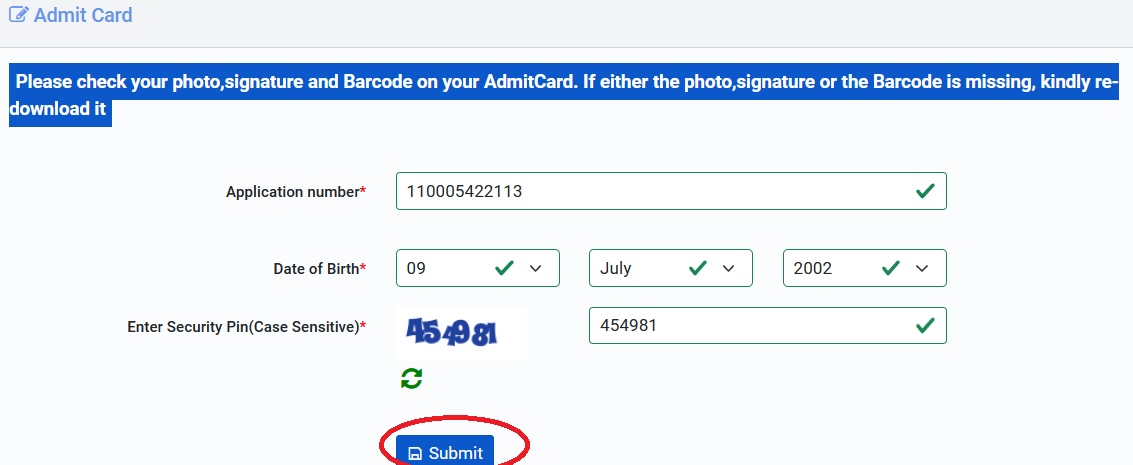Image resolution: width=1133 pixels, height=465 pixels.
Task: Expand the month selector chevron arrow
Action: pyautogui.click(x=728, y=269)
